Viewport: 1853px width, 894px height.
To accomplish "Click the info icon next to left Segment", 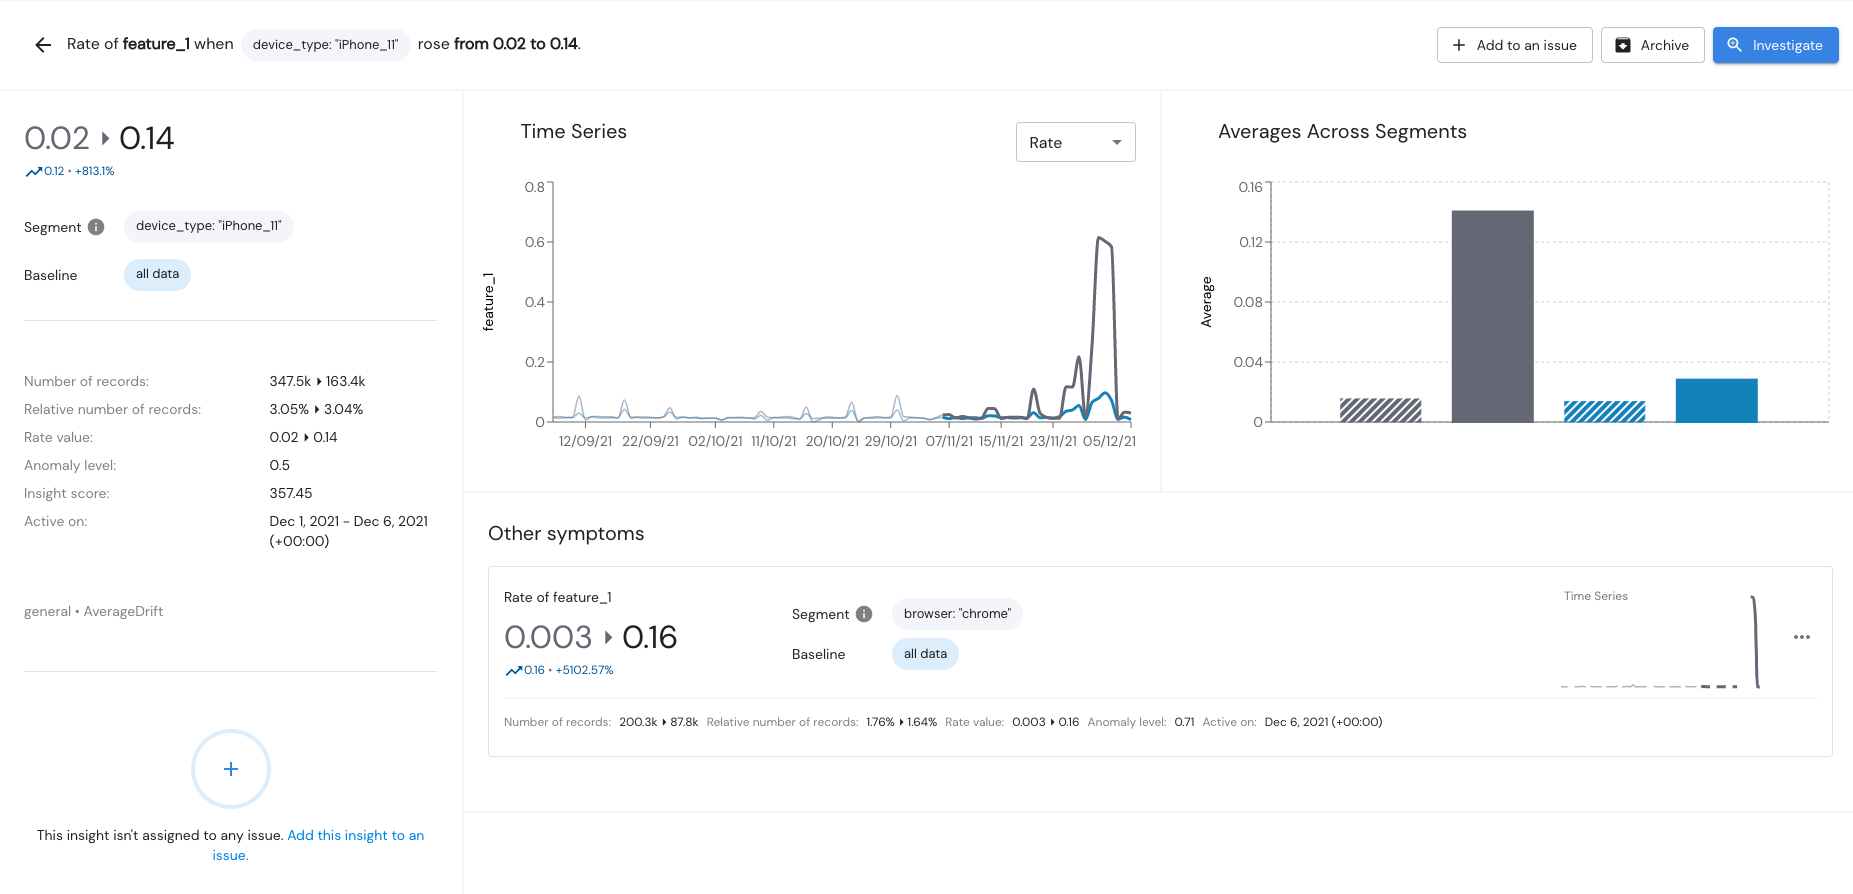I will 96,227.
